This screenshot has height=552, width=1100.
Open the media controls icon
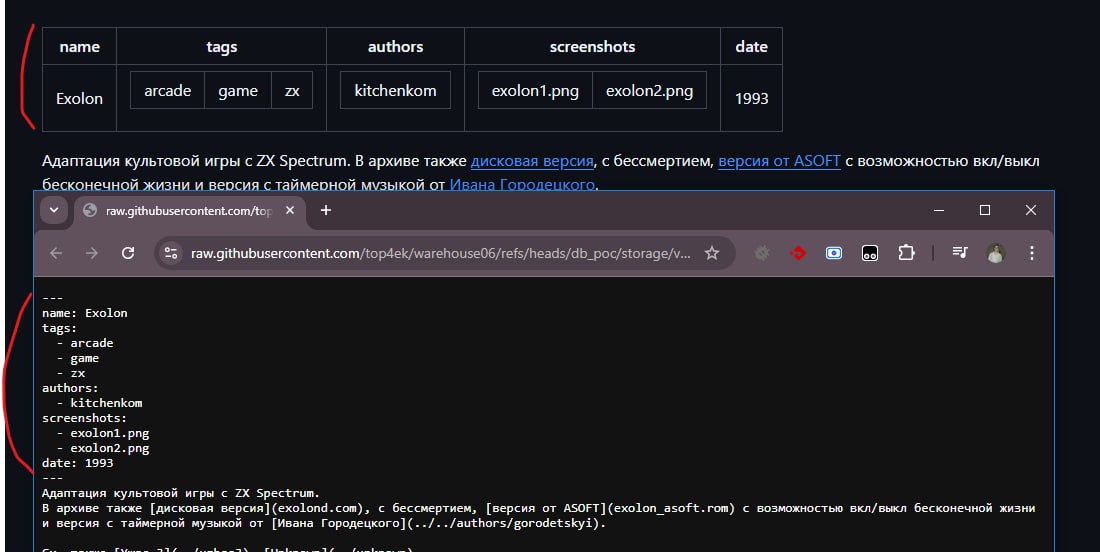coord(960,253)
